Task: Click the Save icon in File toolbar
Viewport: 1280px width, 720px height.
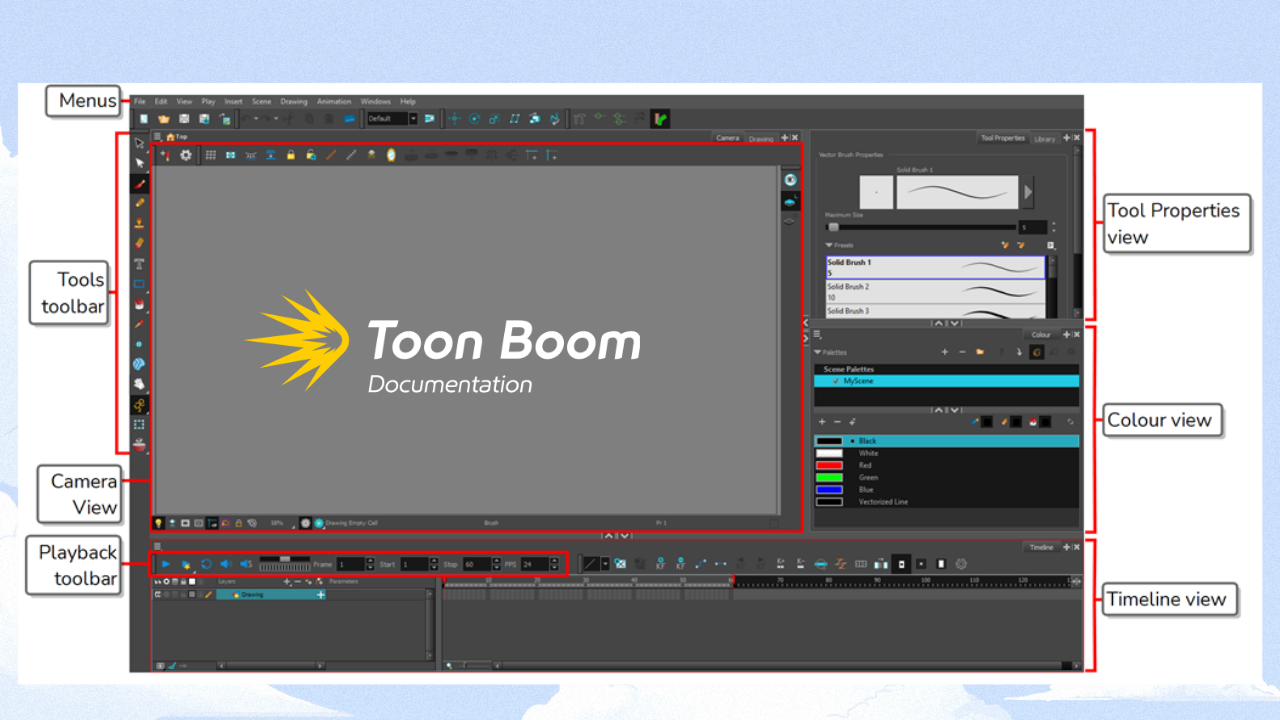Action: [184, 119]
